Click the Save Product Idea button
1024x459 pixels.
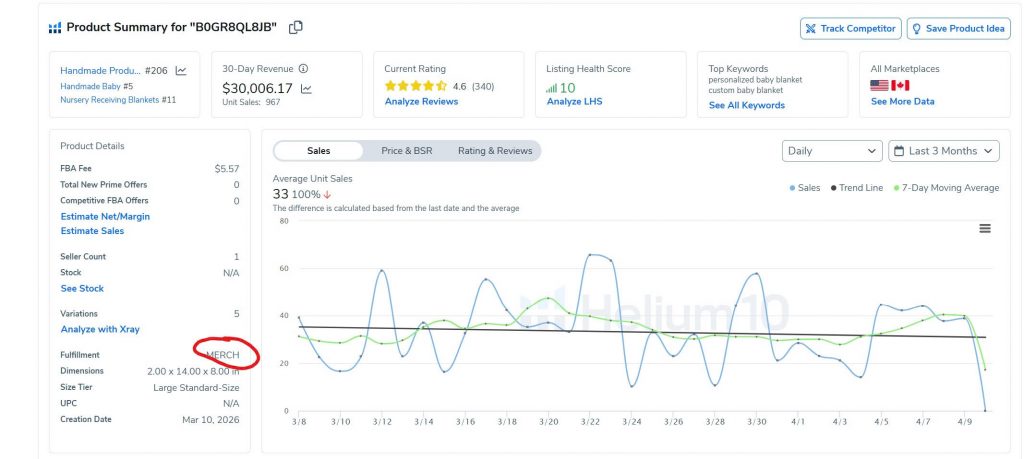coord(958,28)
